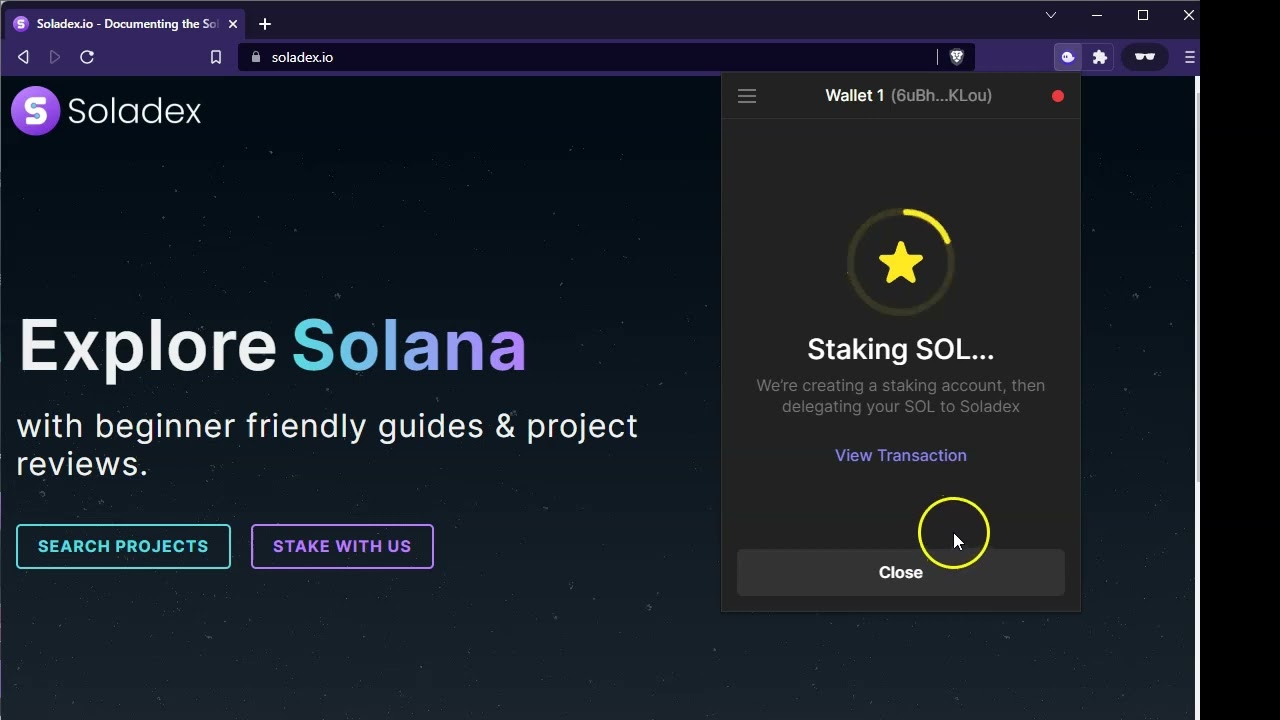
Task: Open the tab search chevron dropdown
Action: click(x=1051, y=15)
